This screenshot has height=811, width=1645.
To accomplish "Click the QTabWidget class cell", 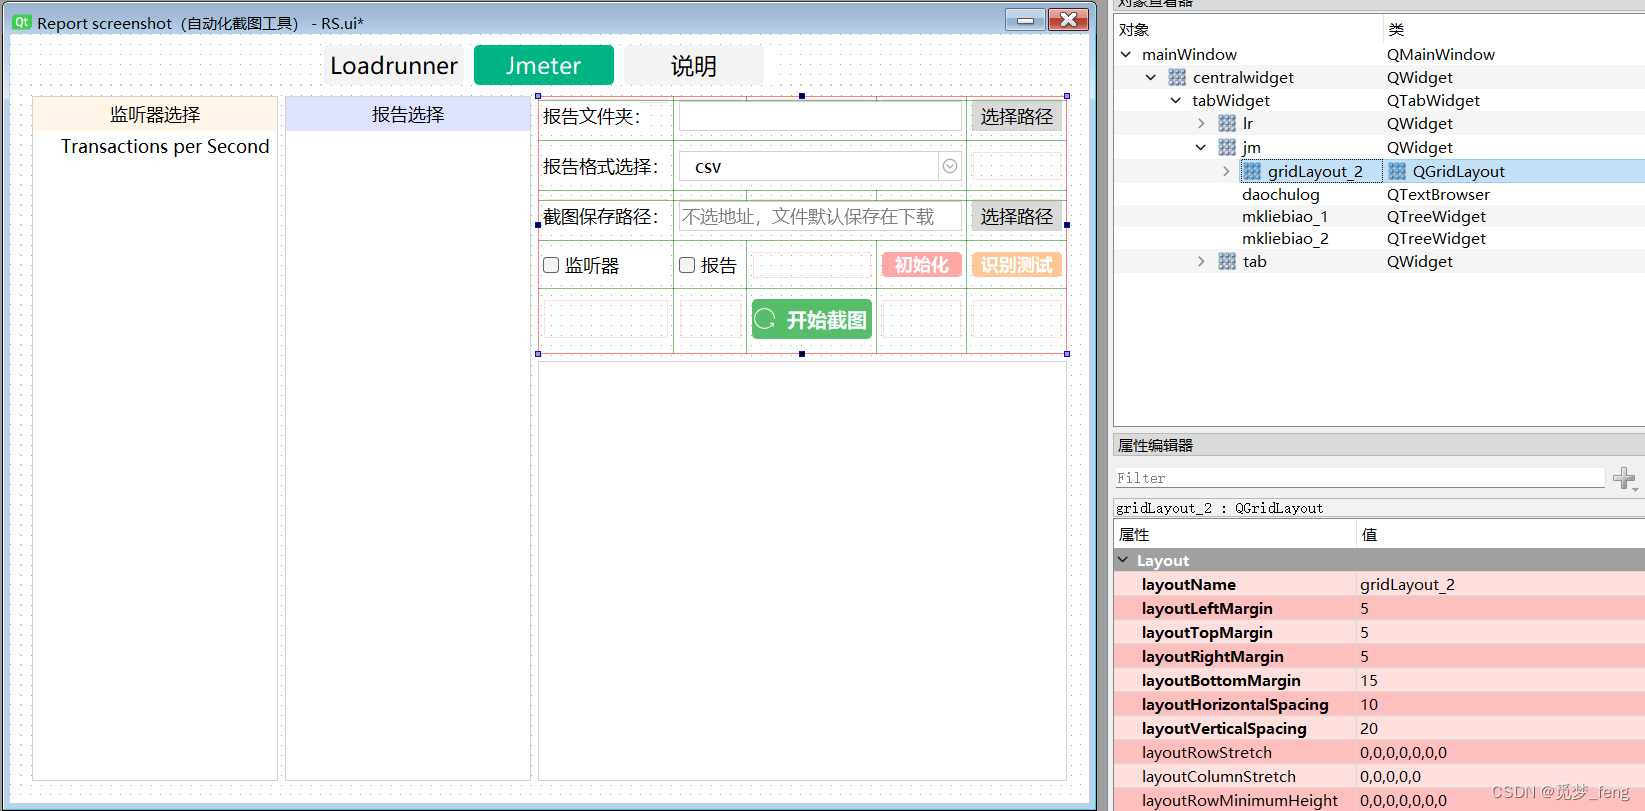I will coord(1433,100).
